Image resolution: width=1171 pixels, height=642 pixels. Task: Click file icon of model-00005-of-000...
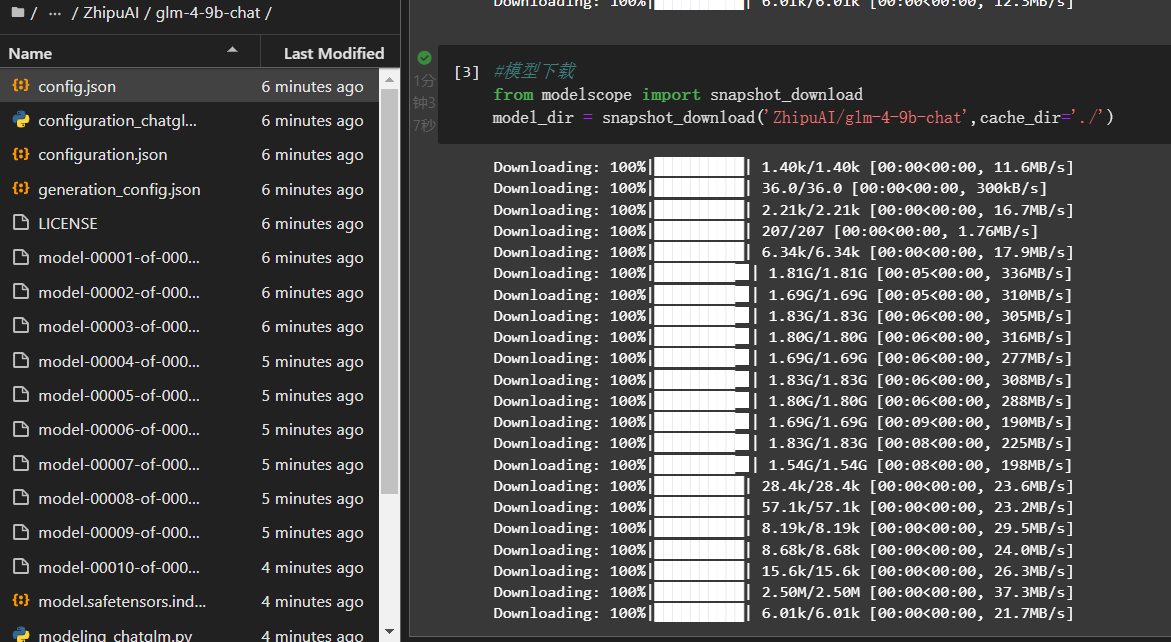[x=21, y=395]
